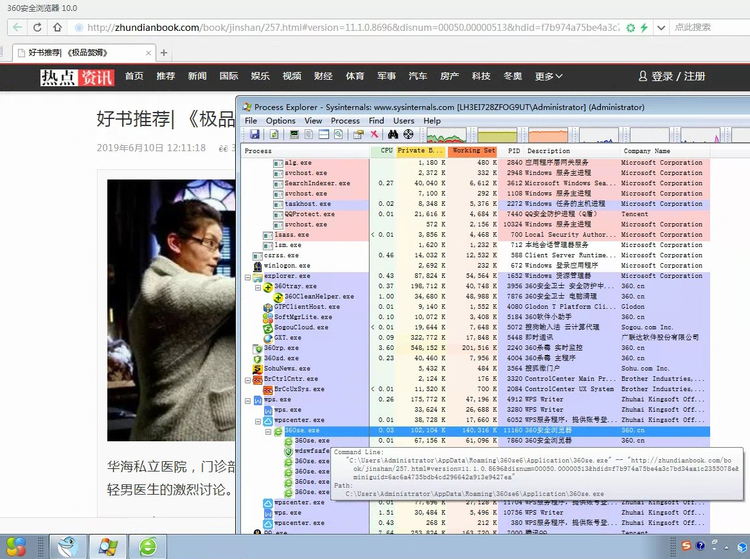Click the View DLLs/Handles toolbar icon
The image size is (750, 559).
pos(339,134)
